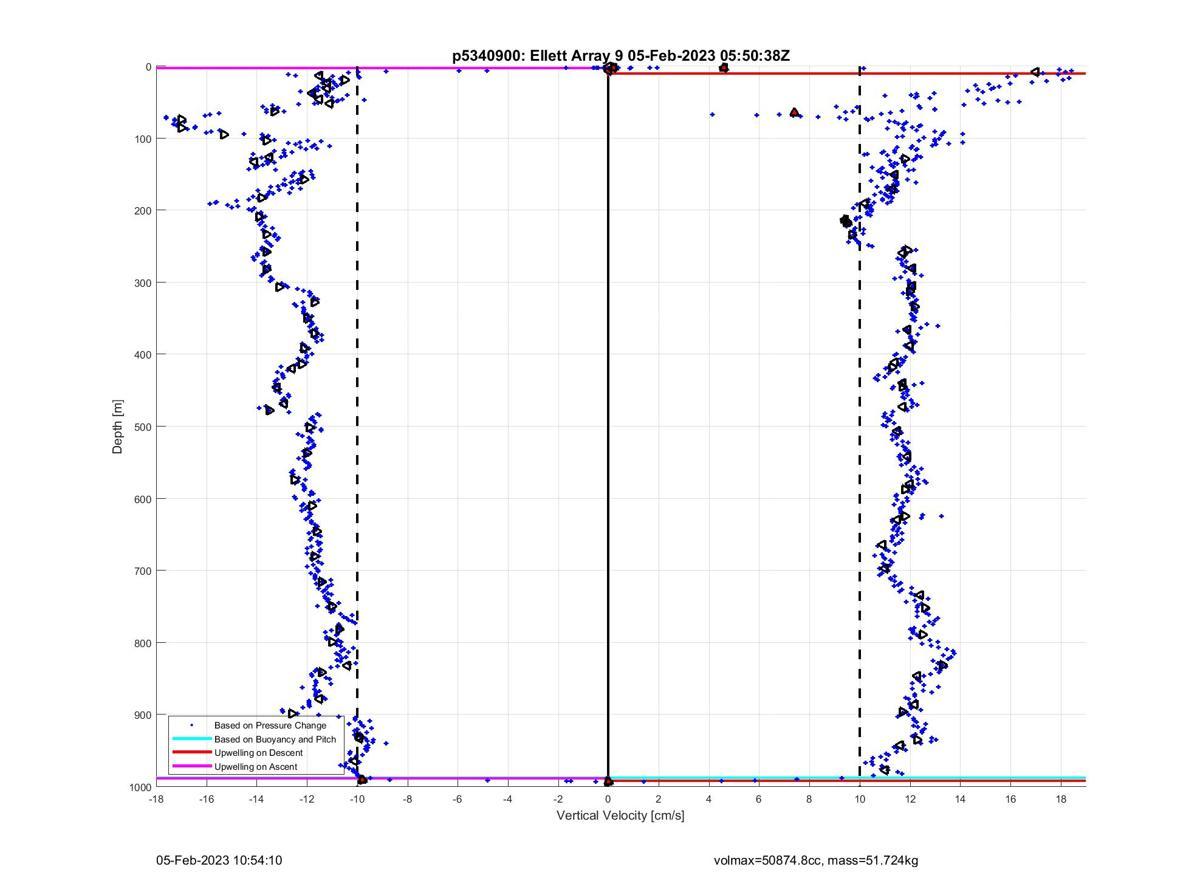Click velocity axis tick label '-8'
This screenshot has width=1200, height=885.
click(x=407, y=799)
